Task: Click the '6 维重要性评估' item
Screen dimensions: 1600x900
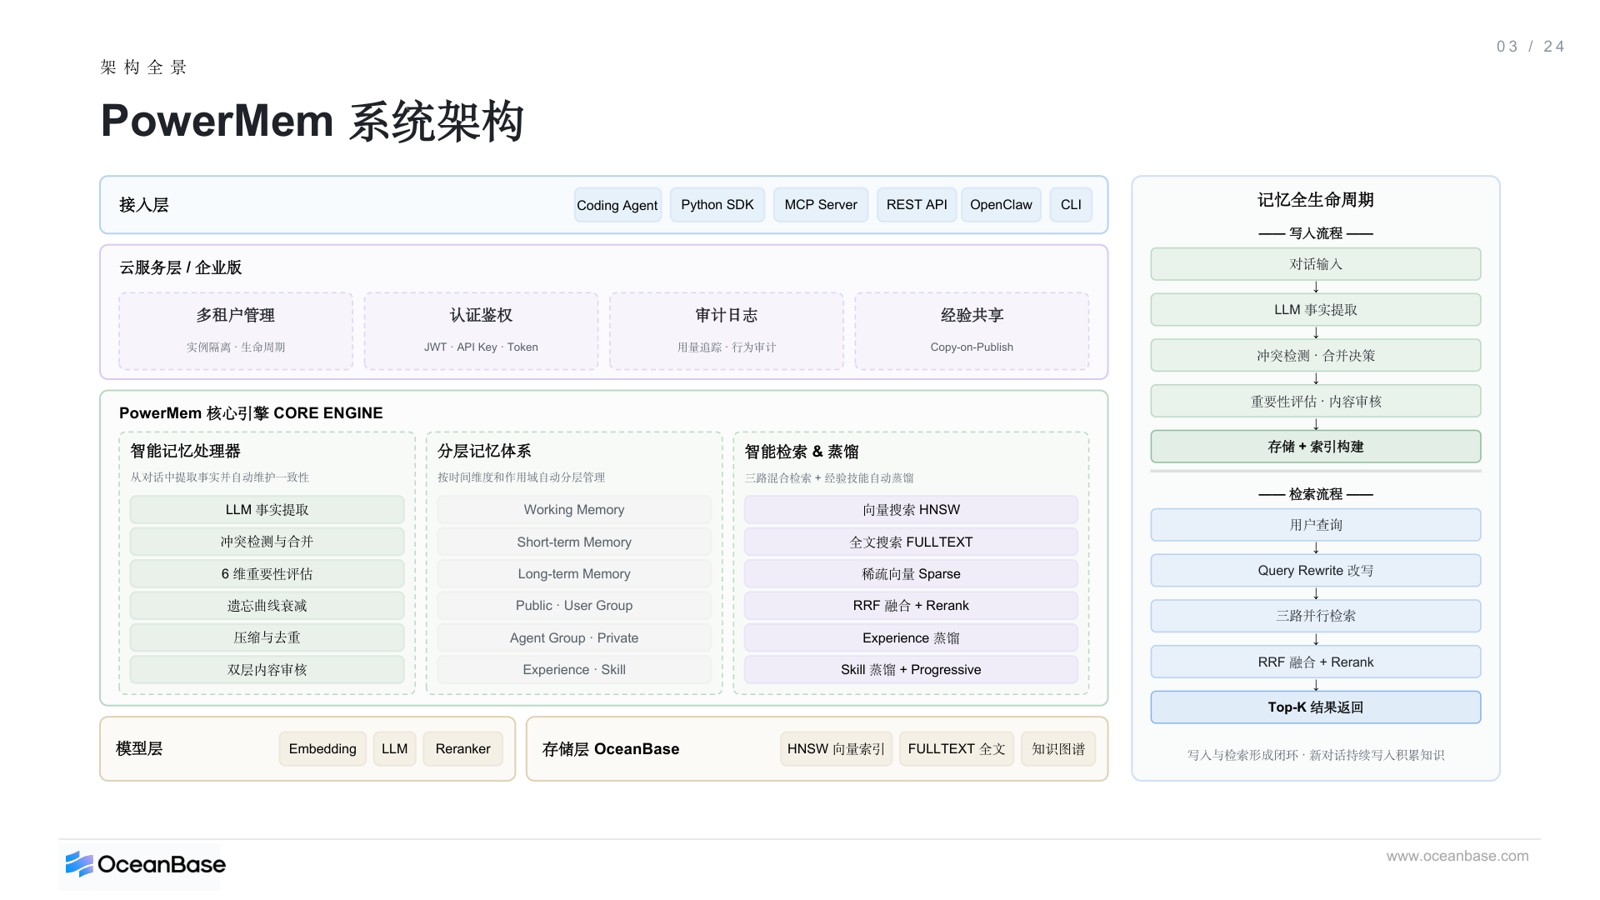Action: (267, 574)
